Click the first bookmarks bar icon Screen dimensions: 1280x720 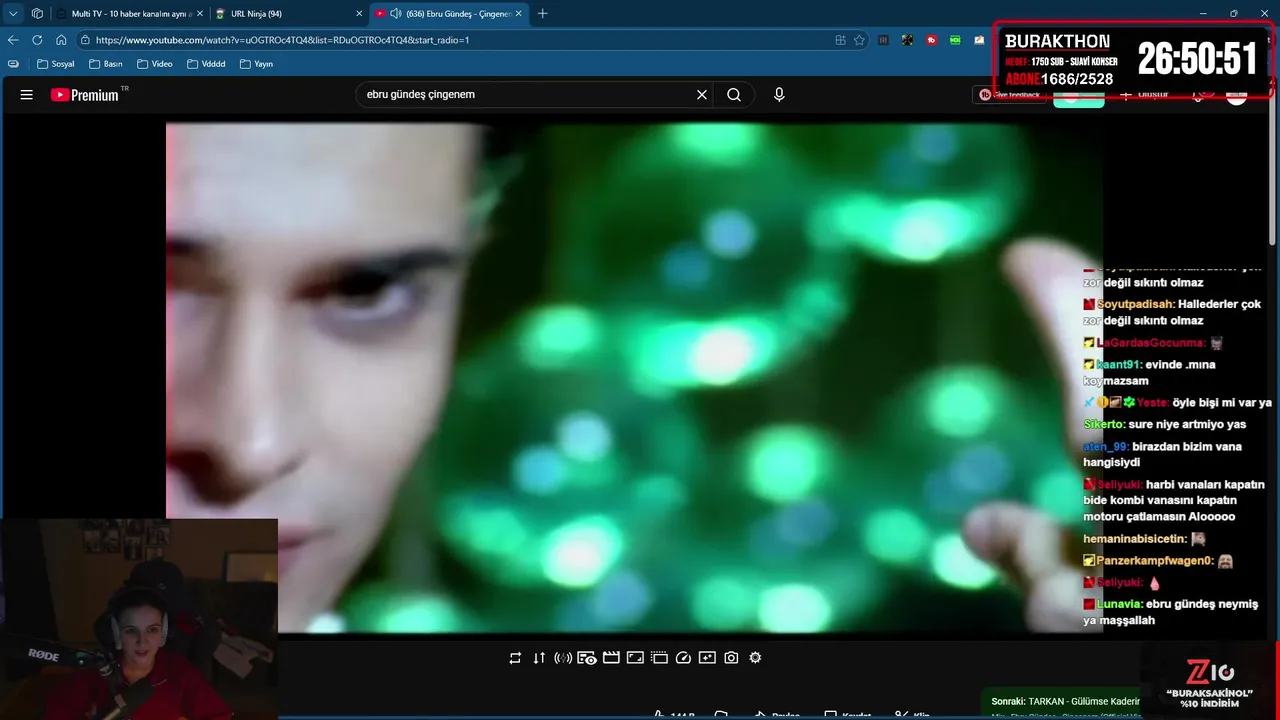click(x=13, y=64)
